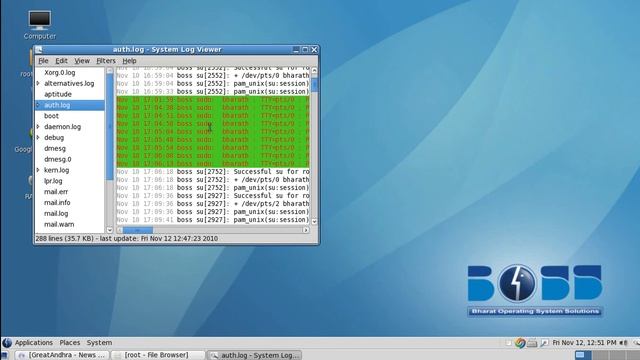The height and width of the screenshot is (360, 640).
Task: Open the Edit menu
Action: click(x=61, y=61)
